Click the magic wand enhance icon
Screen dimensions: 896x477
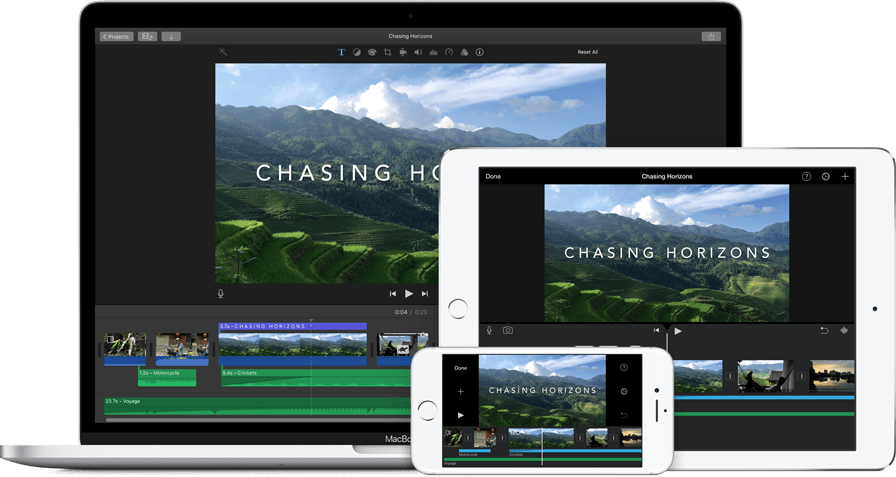(223, 52)
